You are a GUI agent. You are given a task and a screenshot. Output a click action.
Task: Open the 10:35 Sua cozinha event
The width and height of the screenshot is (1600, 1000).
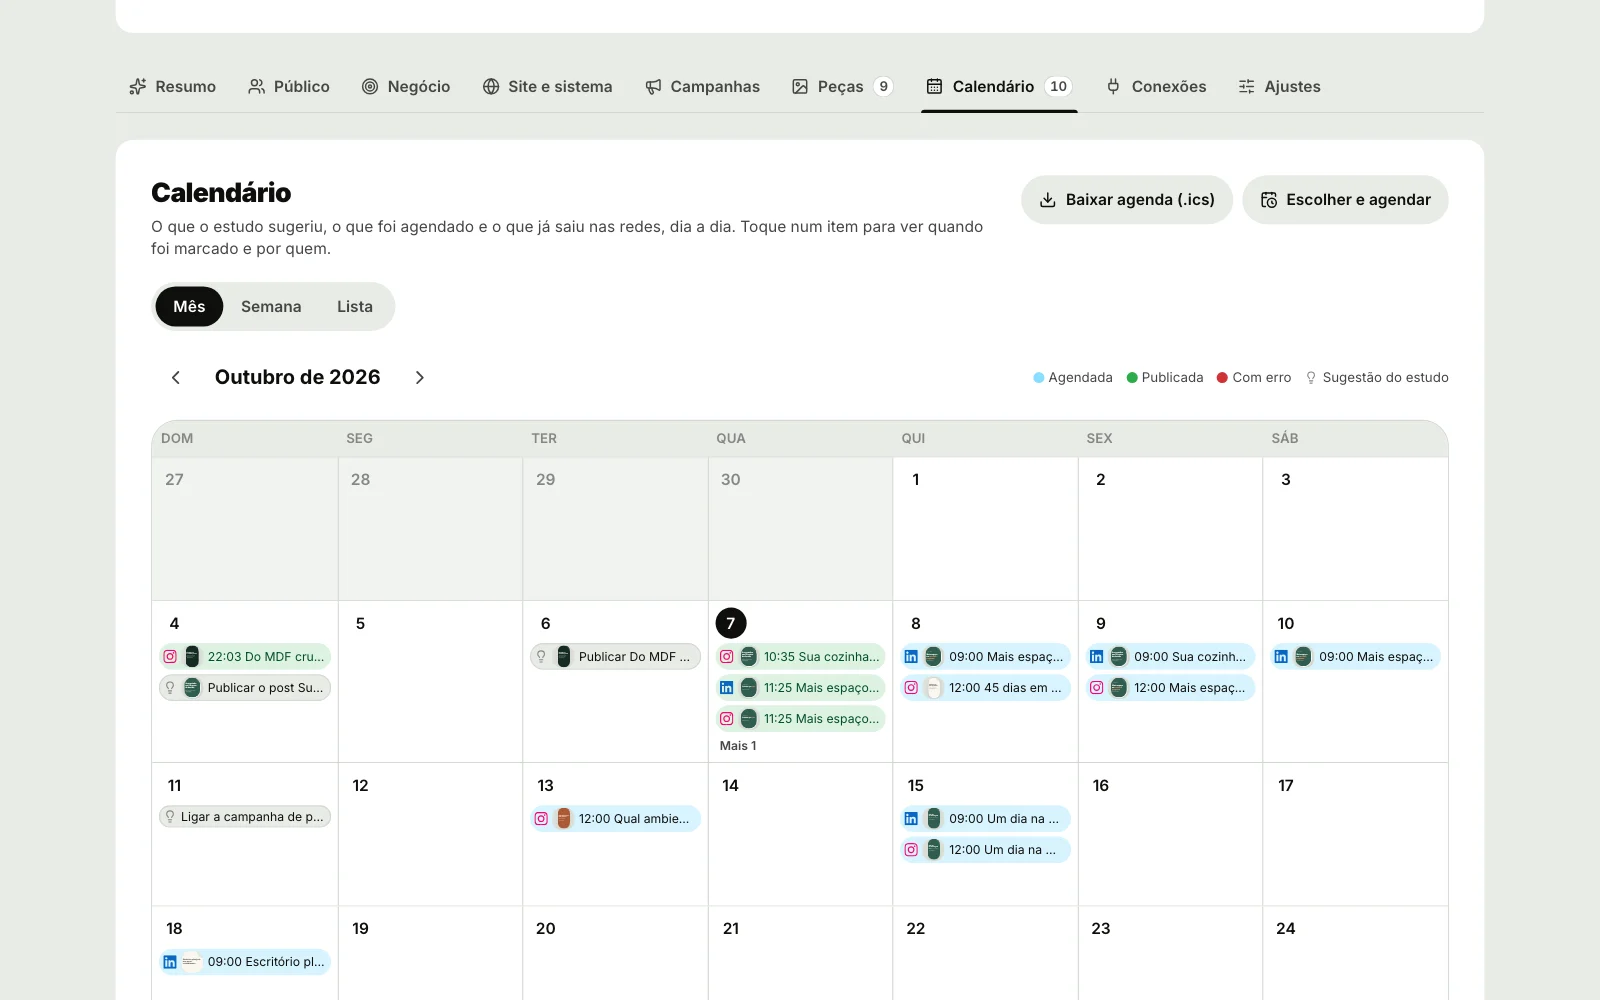coord(800,657)
